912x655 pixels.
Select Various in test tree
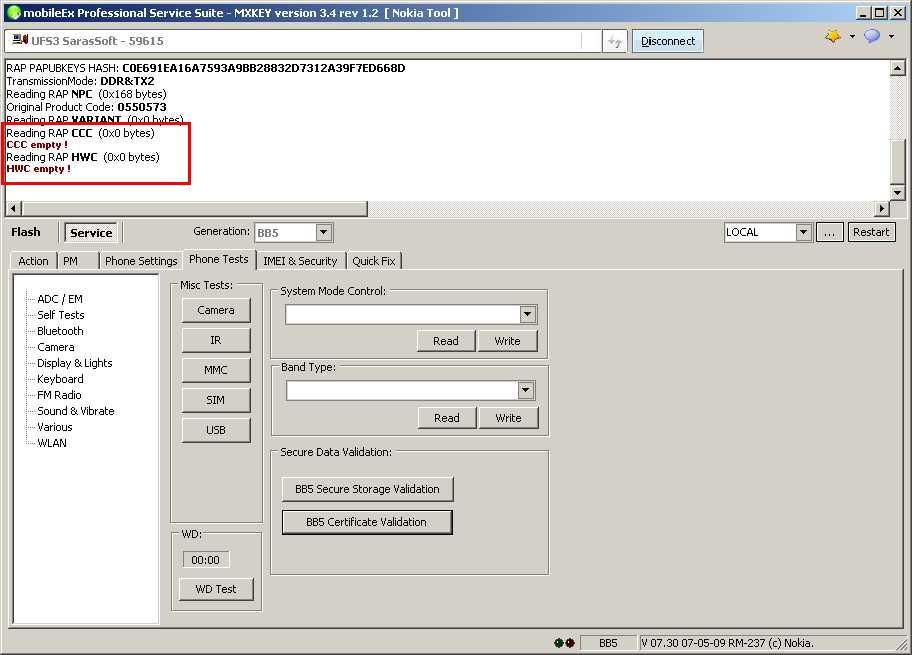[55, 427]
